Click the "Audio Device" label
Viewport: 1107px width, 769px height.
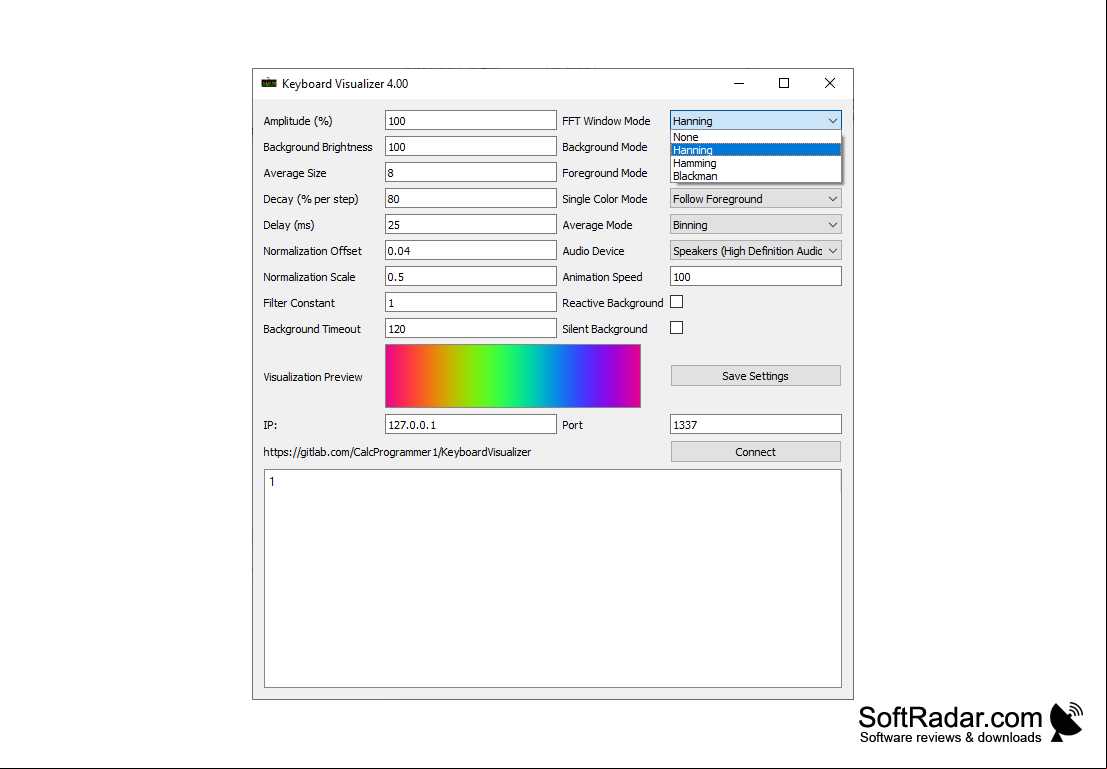593,251
